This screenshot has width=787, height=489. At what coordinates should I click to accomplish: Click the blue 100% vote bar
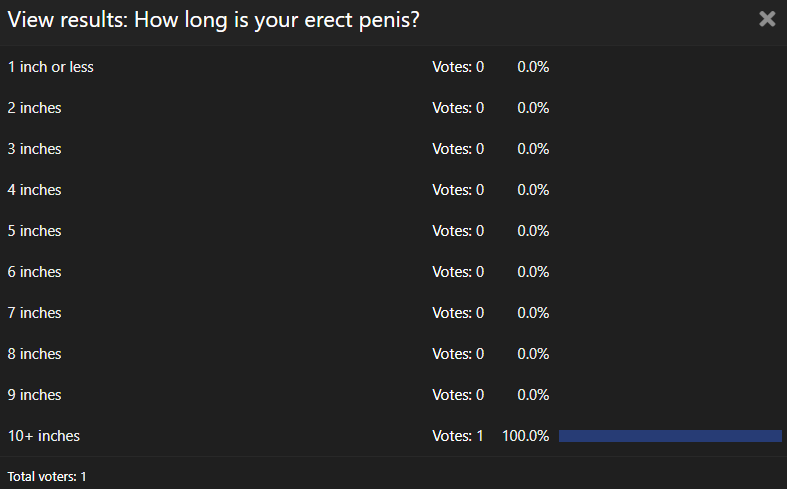tap(670, 436)
